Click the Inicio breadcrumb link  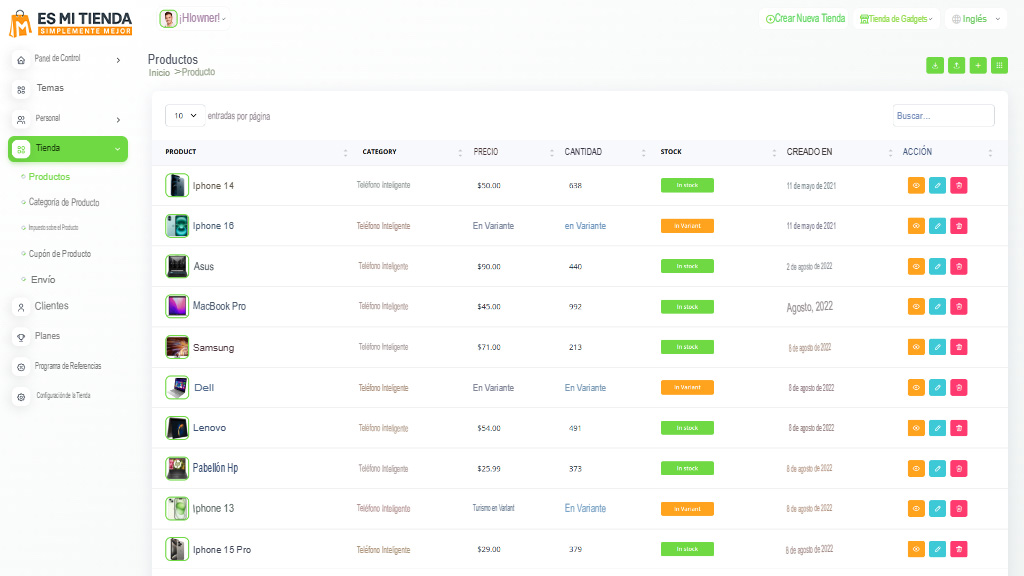(x=159, y=73)
